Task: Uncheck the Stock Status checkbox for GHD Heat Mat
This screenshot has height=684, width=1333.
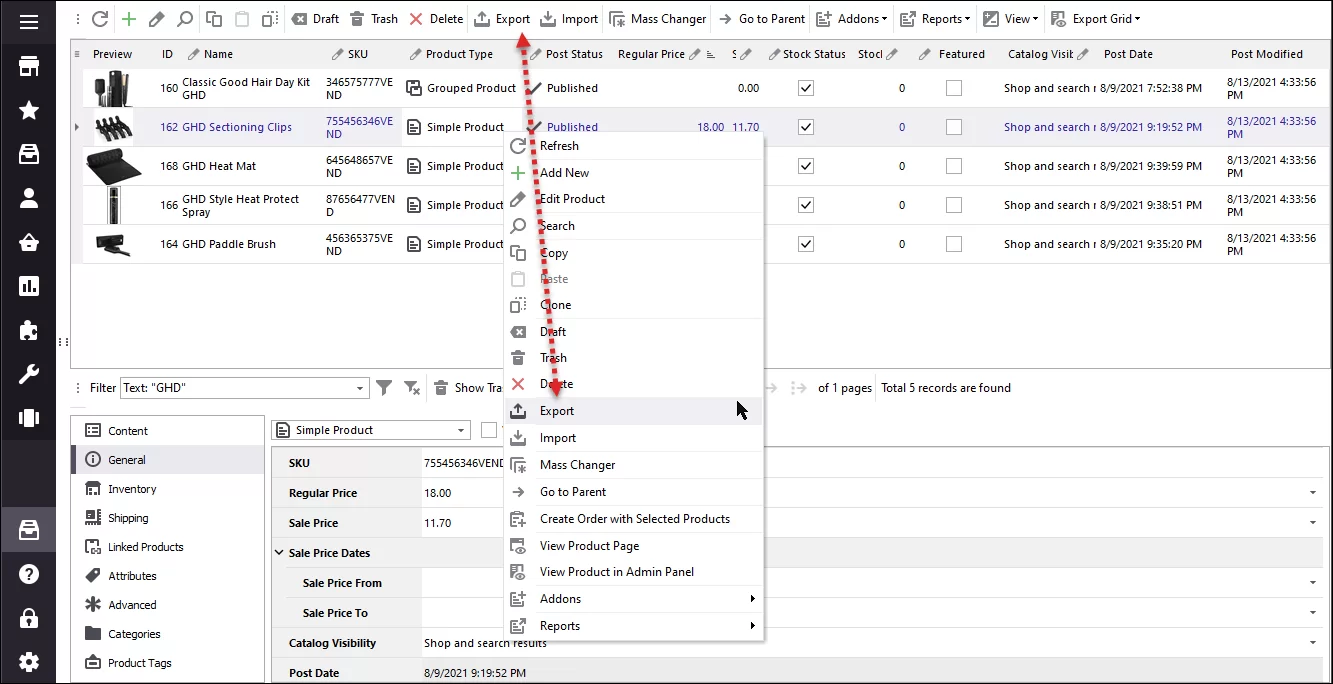Action: click(805, 166)
